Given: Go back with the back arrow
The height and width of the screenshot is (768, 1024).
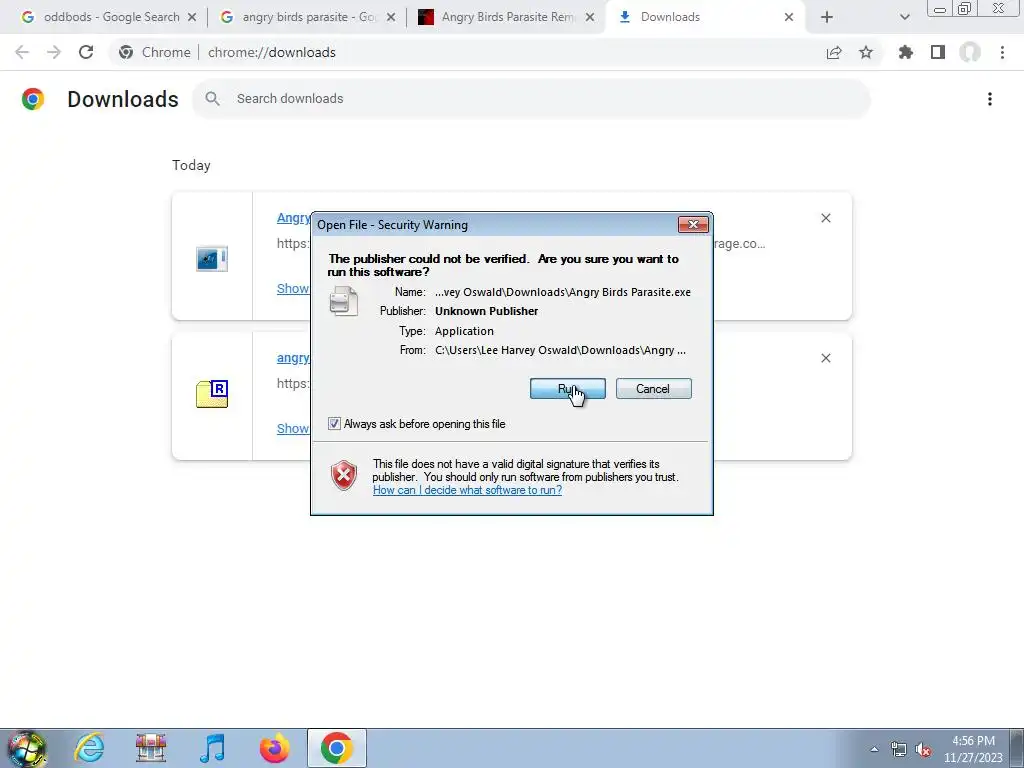Looking at the screenshot, I should [22, 52].
